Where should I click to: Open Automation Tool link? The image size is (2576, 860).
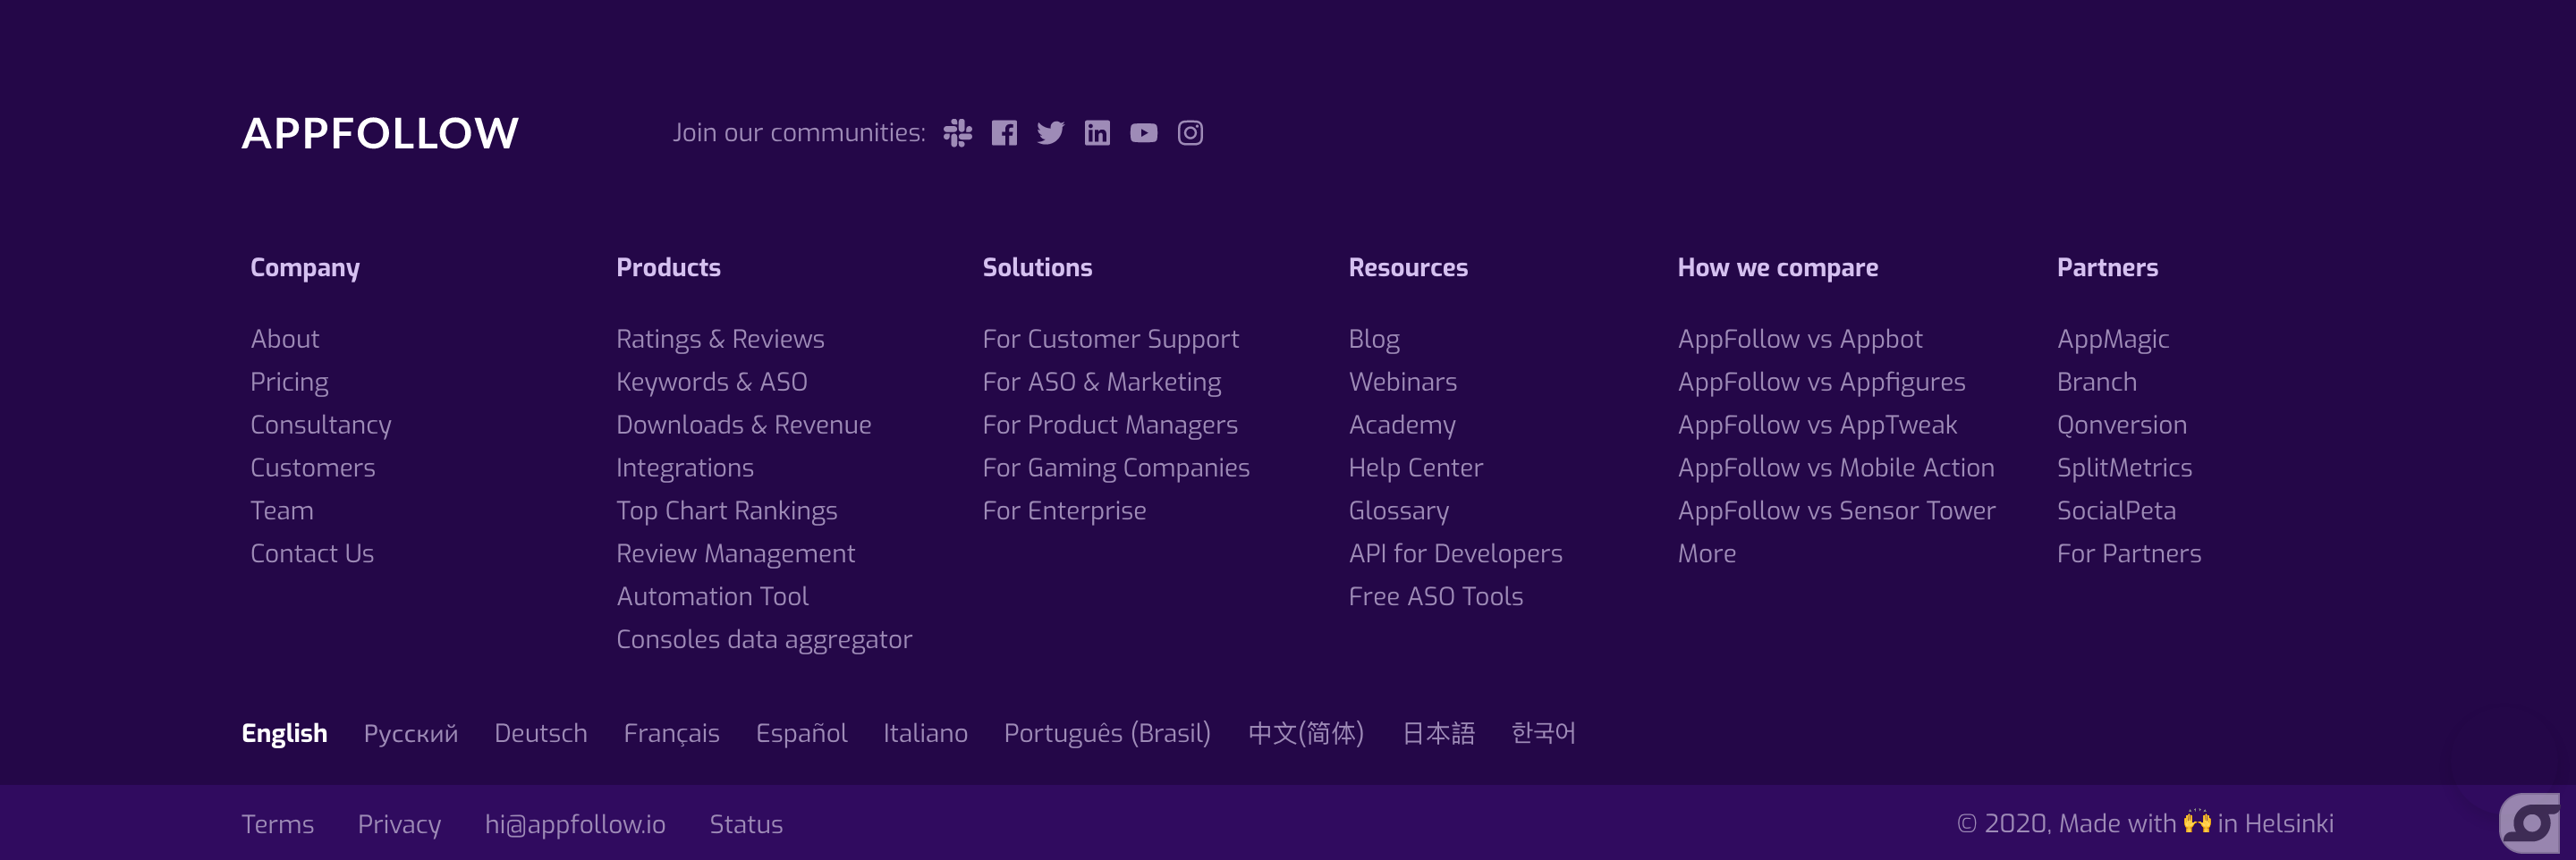coord(713,597)
